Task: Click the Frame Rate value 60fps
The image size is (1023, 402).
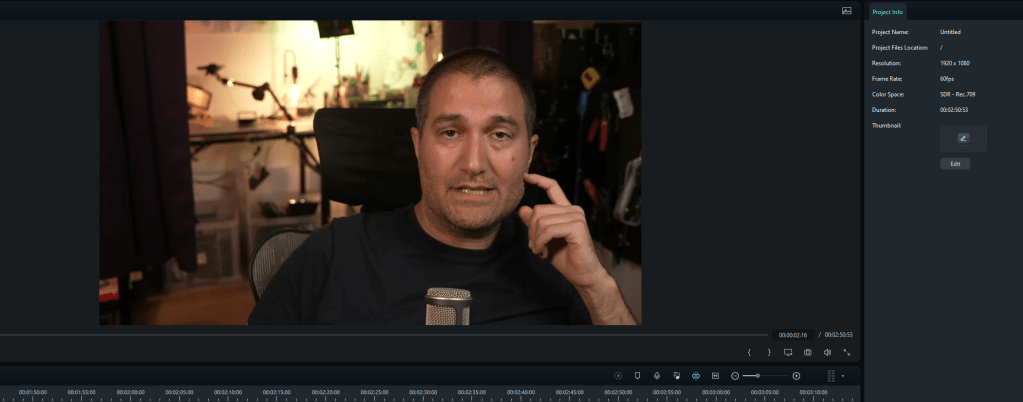Action: coord(947,79)
